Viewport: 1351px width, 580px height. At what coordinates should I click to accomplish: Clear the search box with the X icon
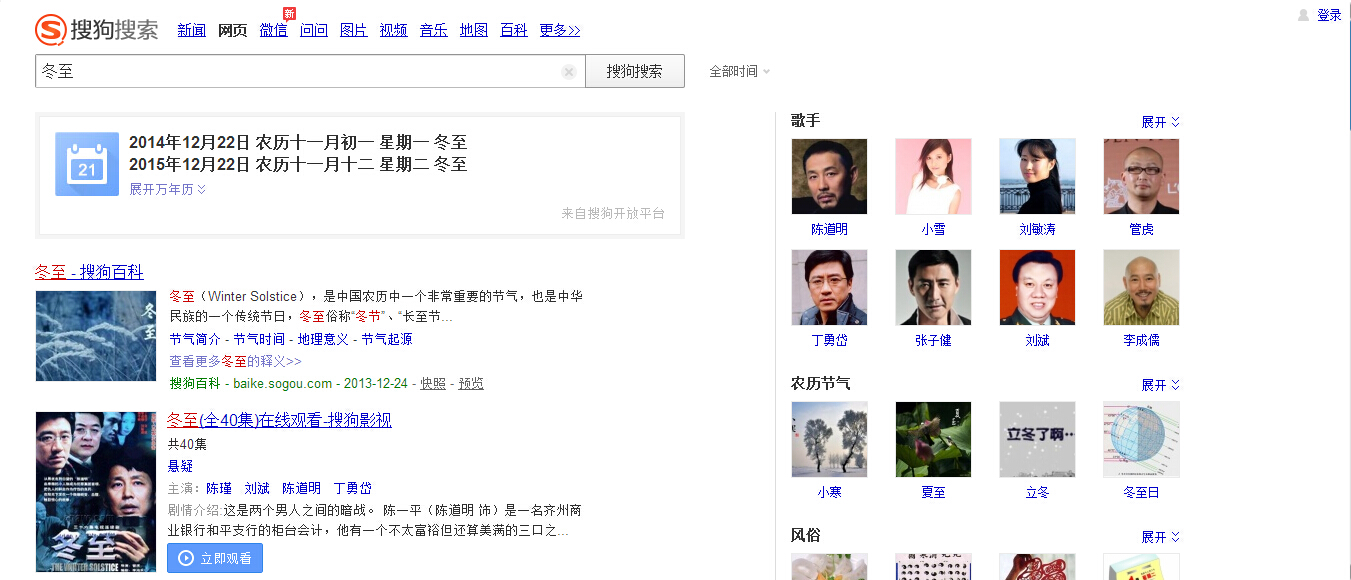coord(568,72)
